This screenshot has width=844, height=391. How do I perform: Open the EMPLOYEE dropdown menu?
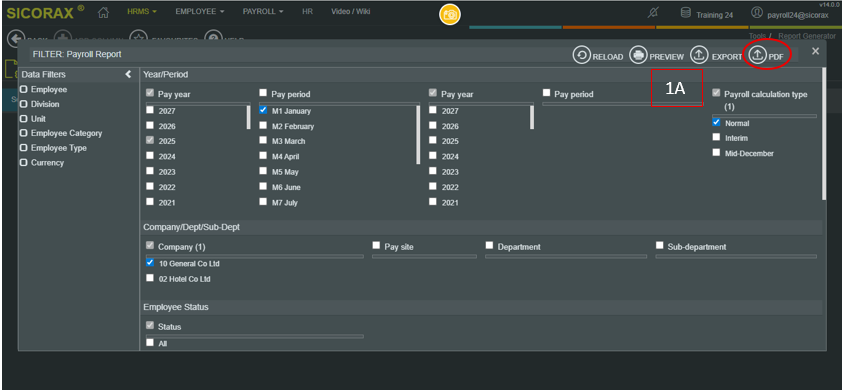click(x=200, y=11)
